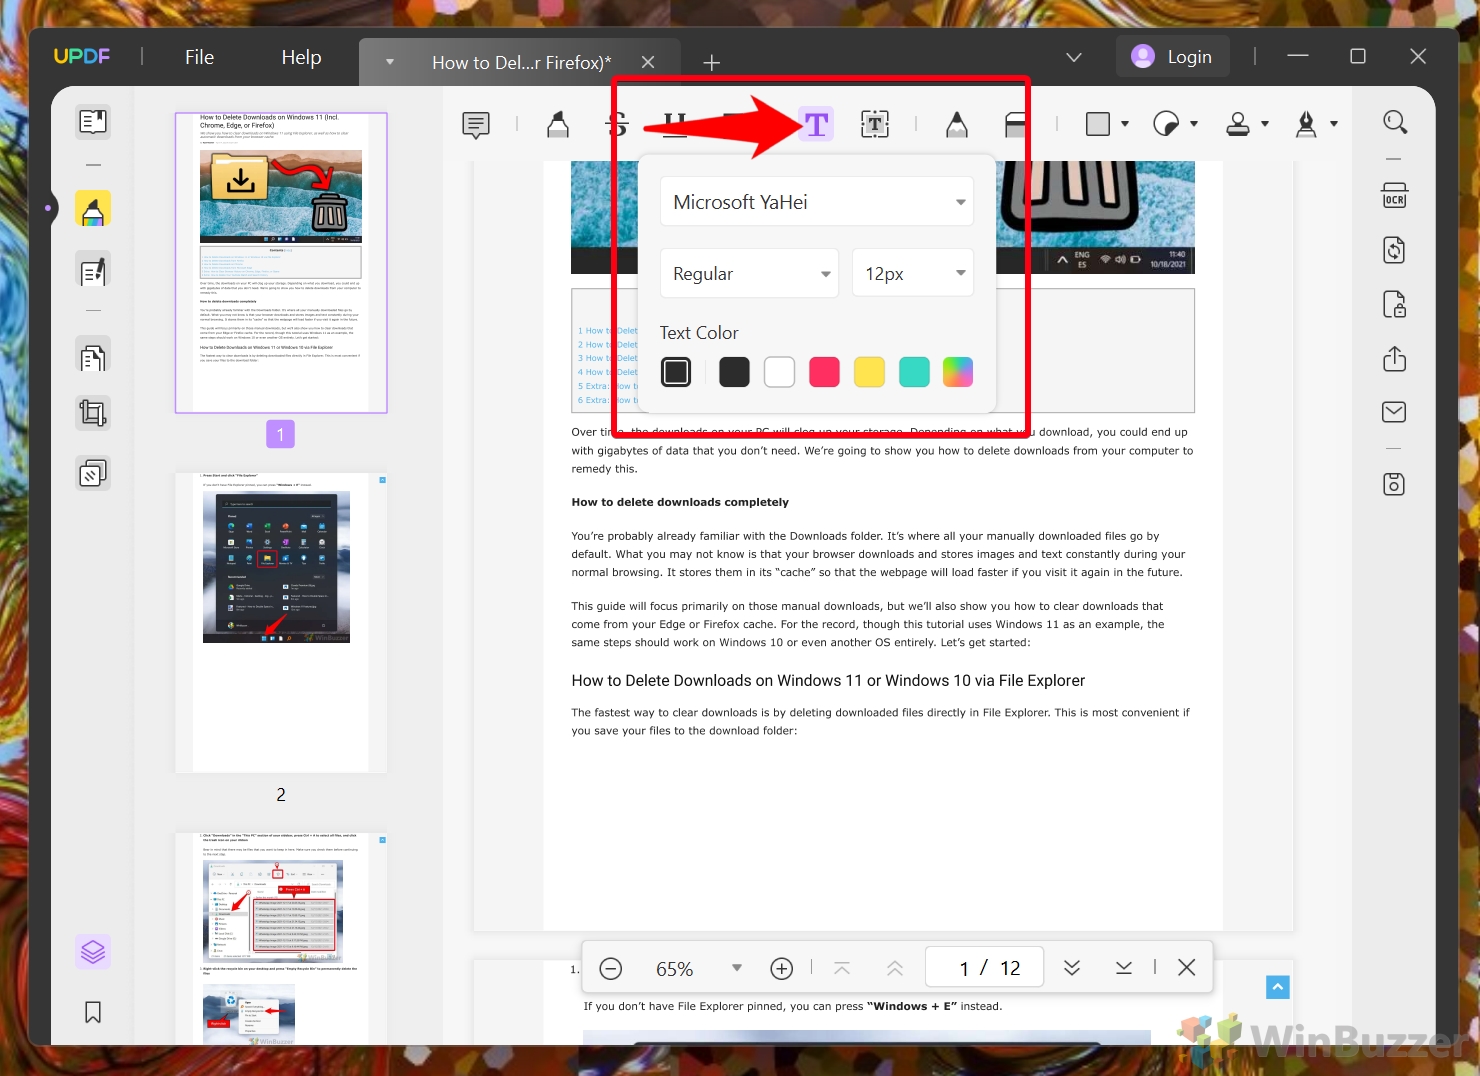Switch to How to Del...r Firefox tab
This screenshot has width=1480, height=1076.
coord(521,62)
